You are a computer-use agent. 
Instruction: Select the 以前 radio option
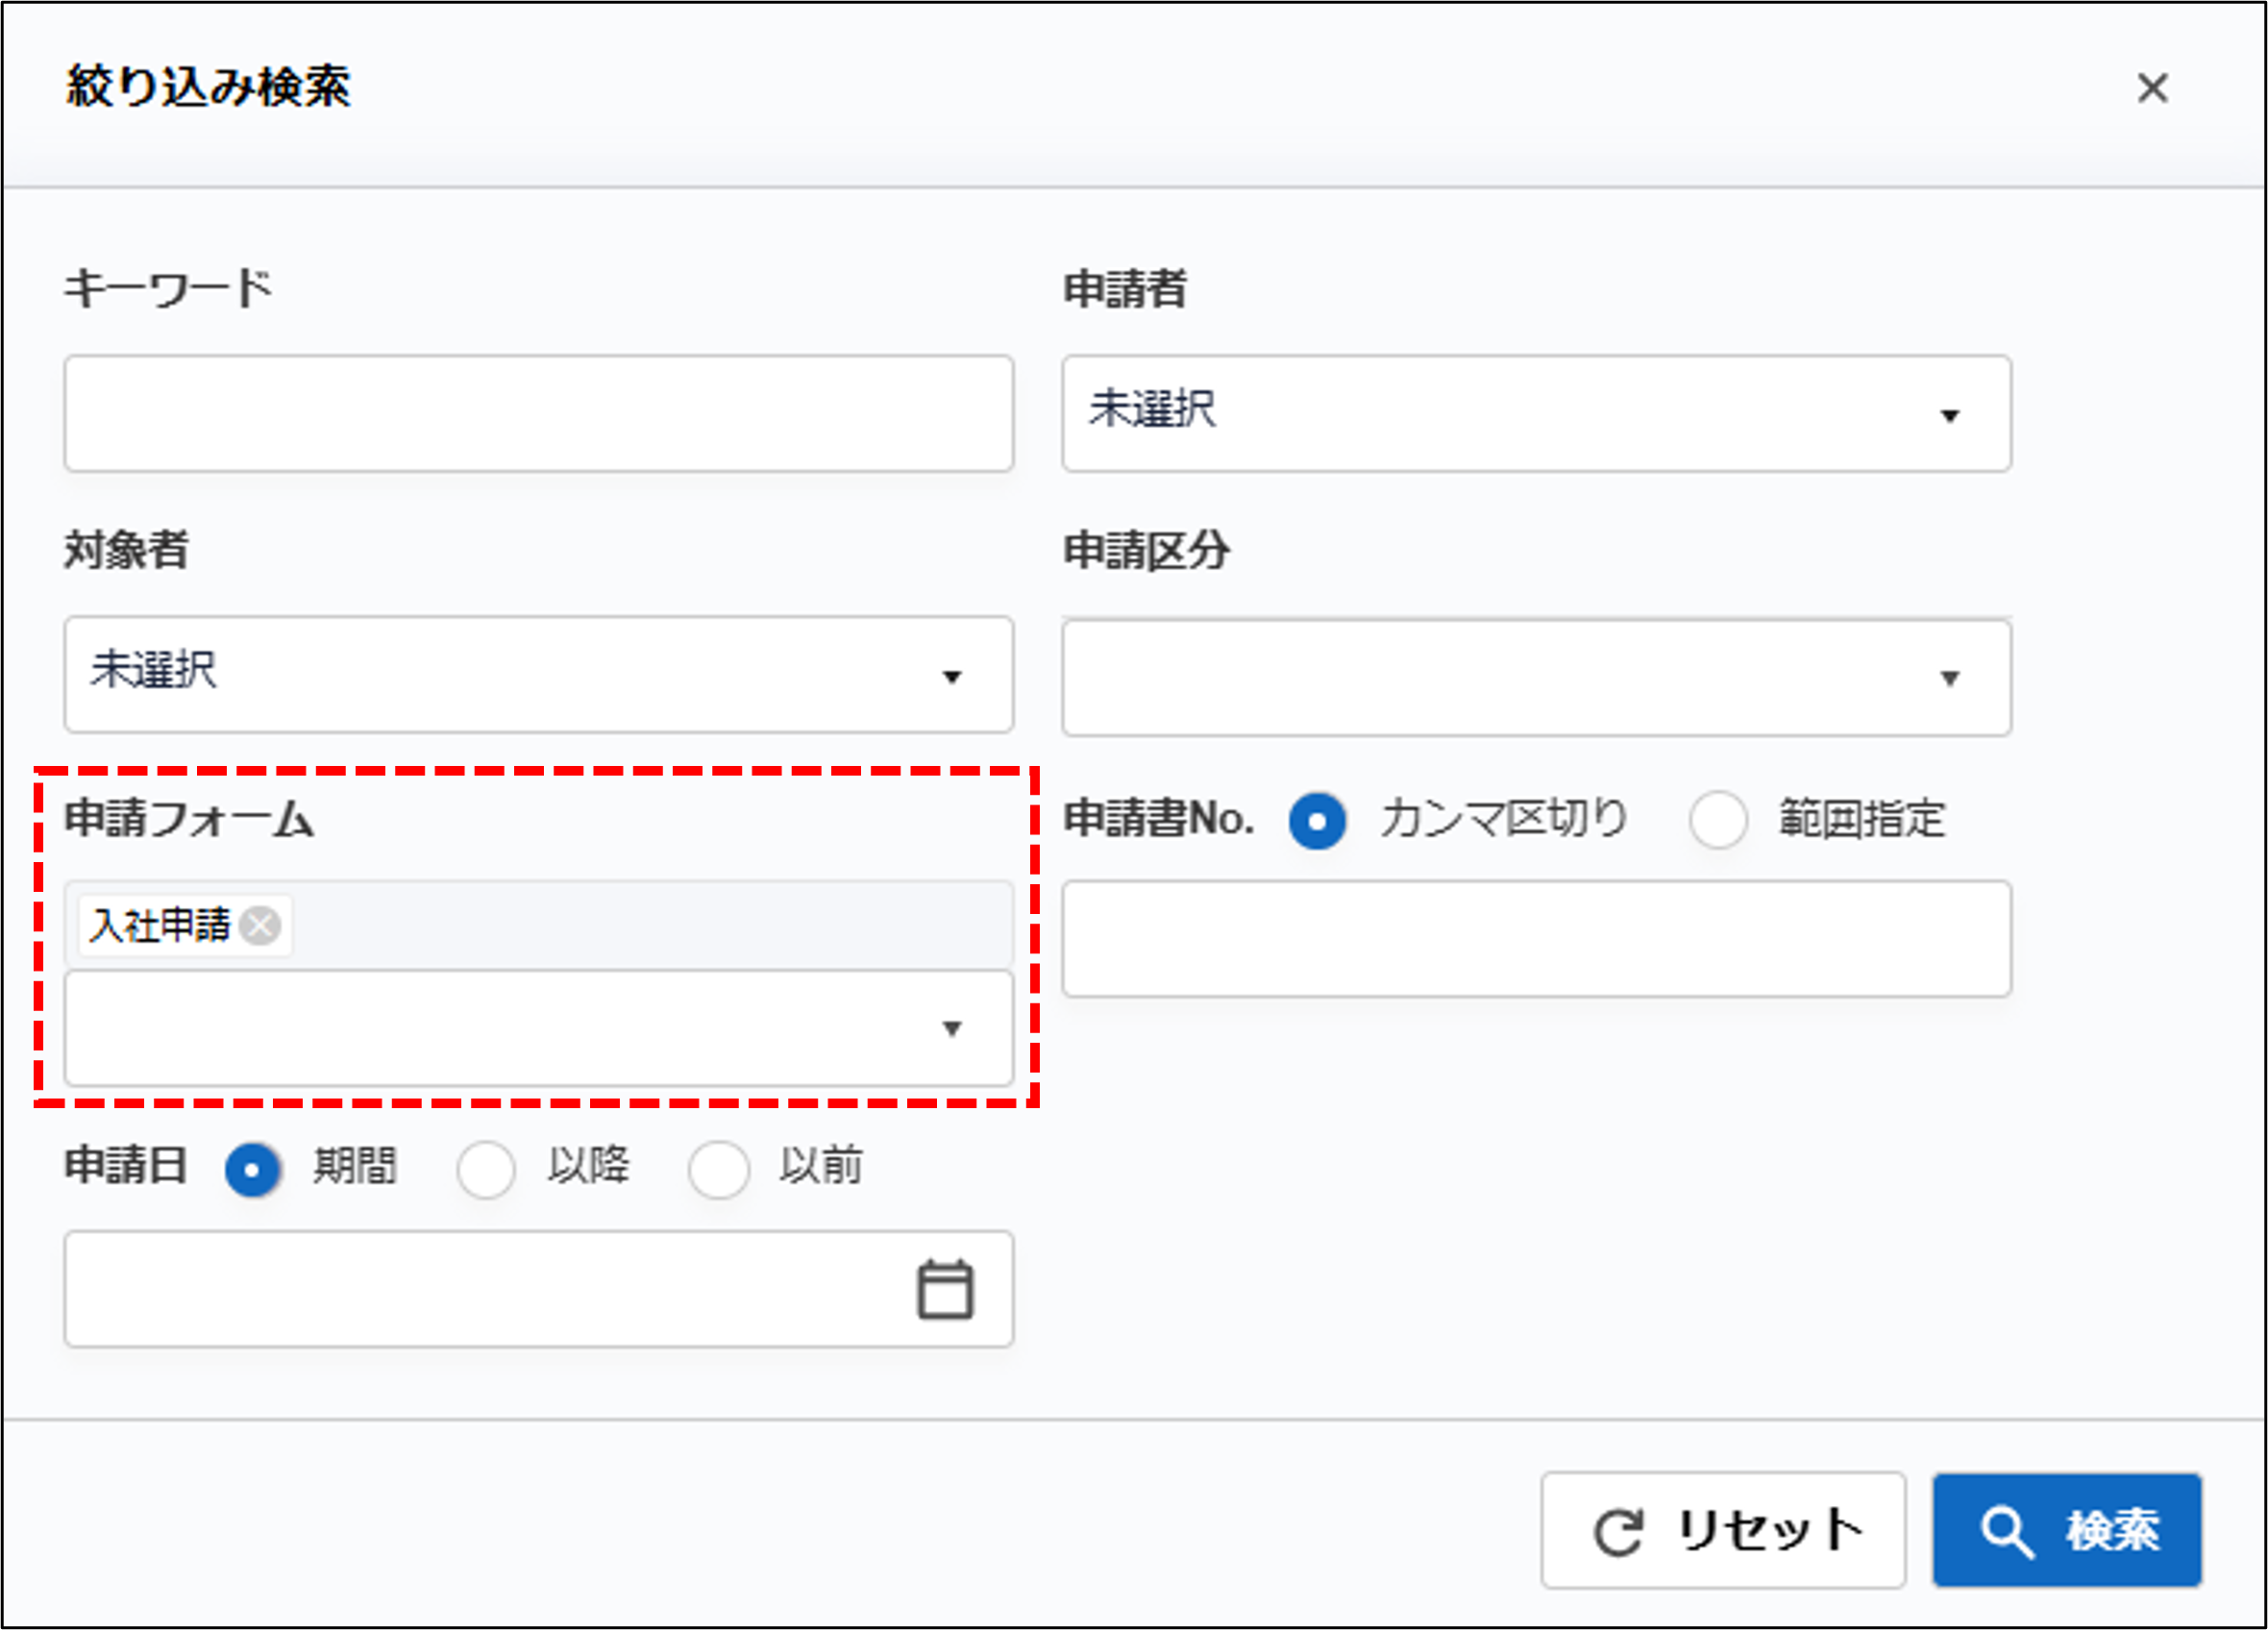pyautogui.click(x=719, y=1169)
